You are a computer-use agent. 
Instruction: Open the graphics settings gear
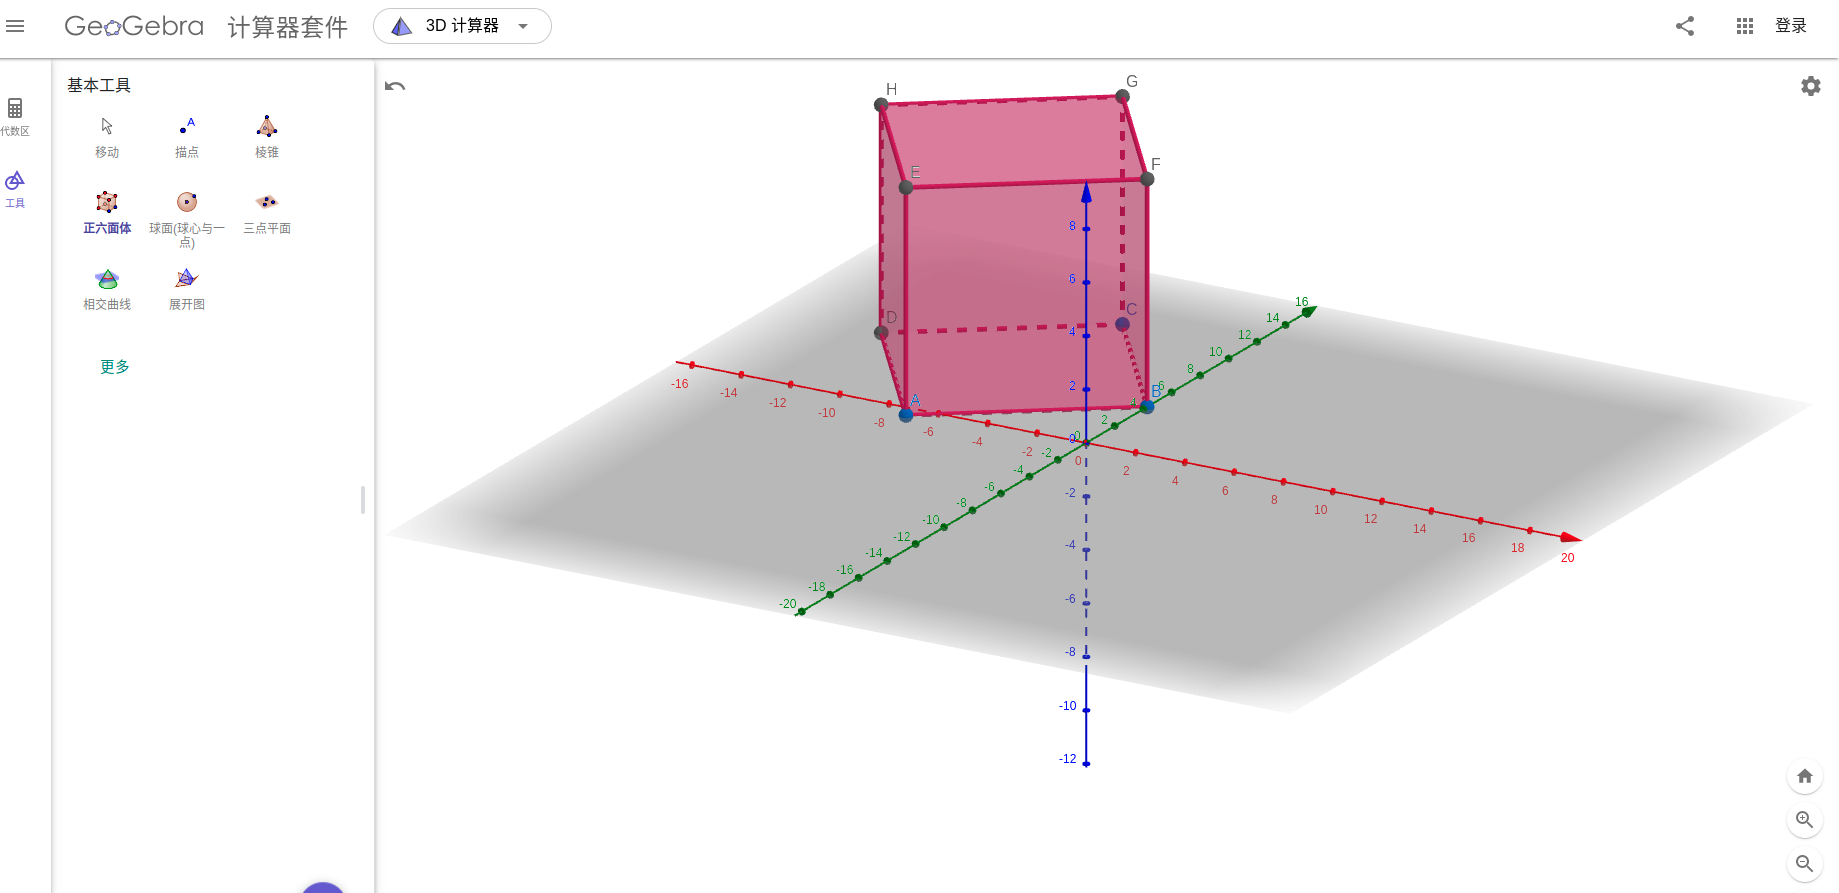[1811, 86]
